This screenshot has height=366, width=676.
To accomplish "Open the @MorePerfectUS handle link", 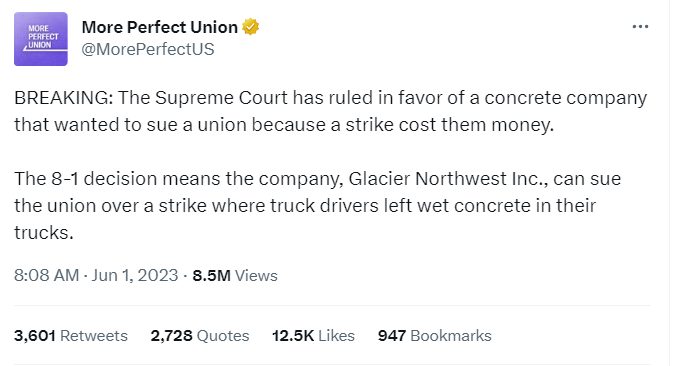I will click(x=148, y=49).
